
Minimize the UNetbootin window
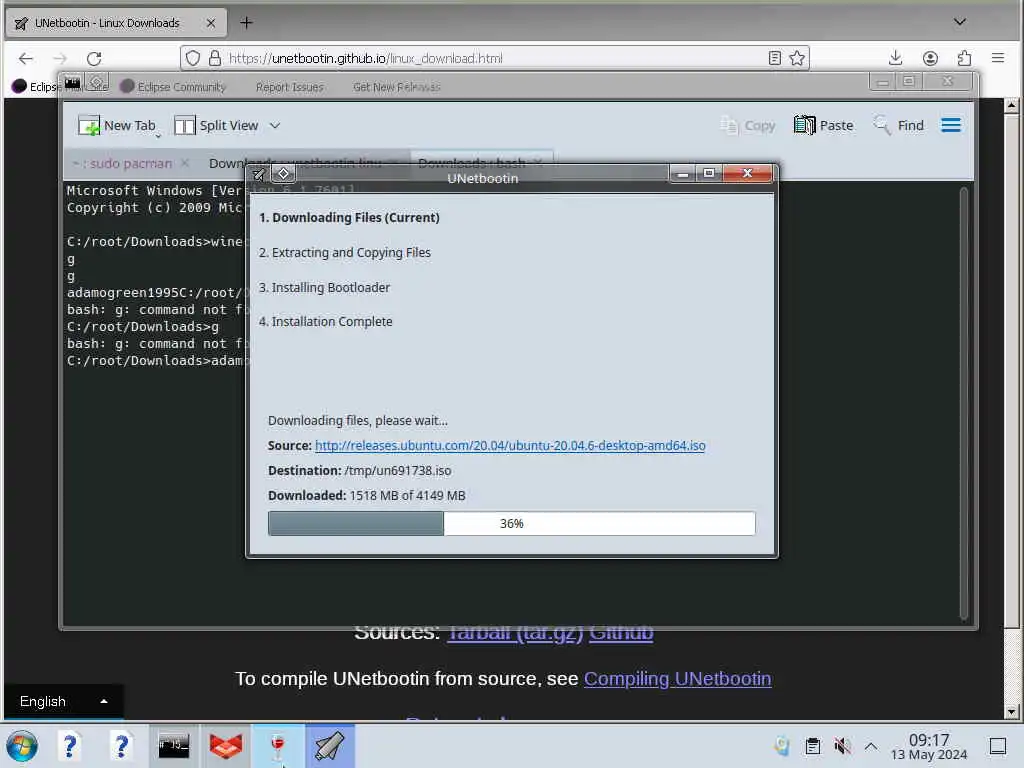682,173
